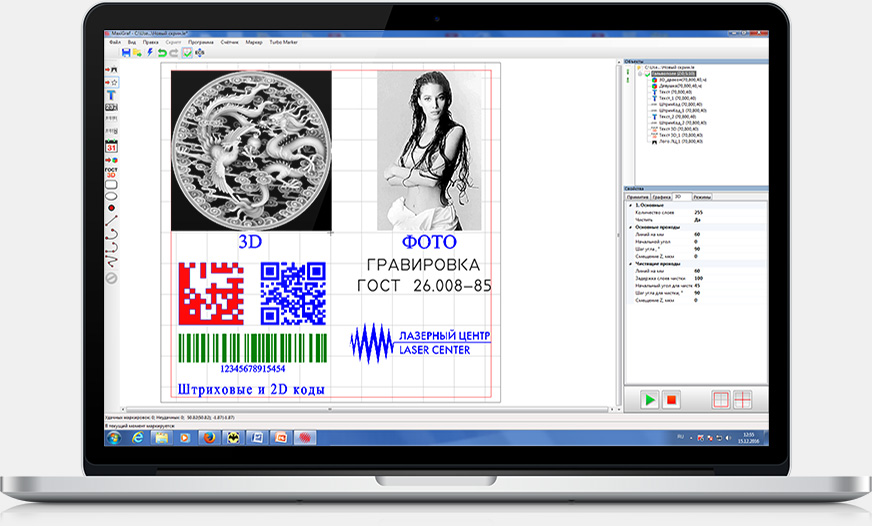Select the Text tool in left toolbar
This screenshot has width=872, height=526.
[111, 95]
